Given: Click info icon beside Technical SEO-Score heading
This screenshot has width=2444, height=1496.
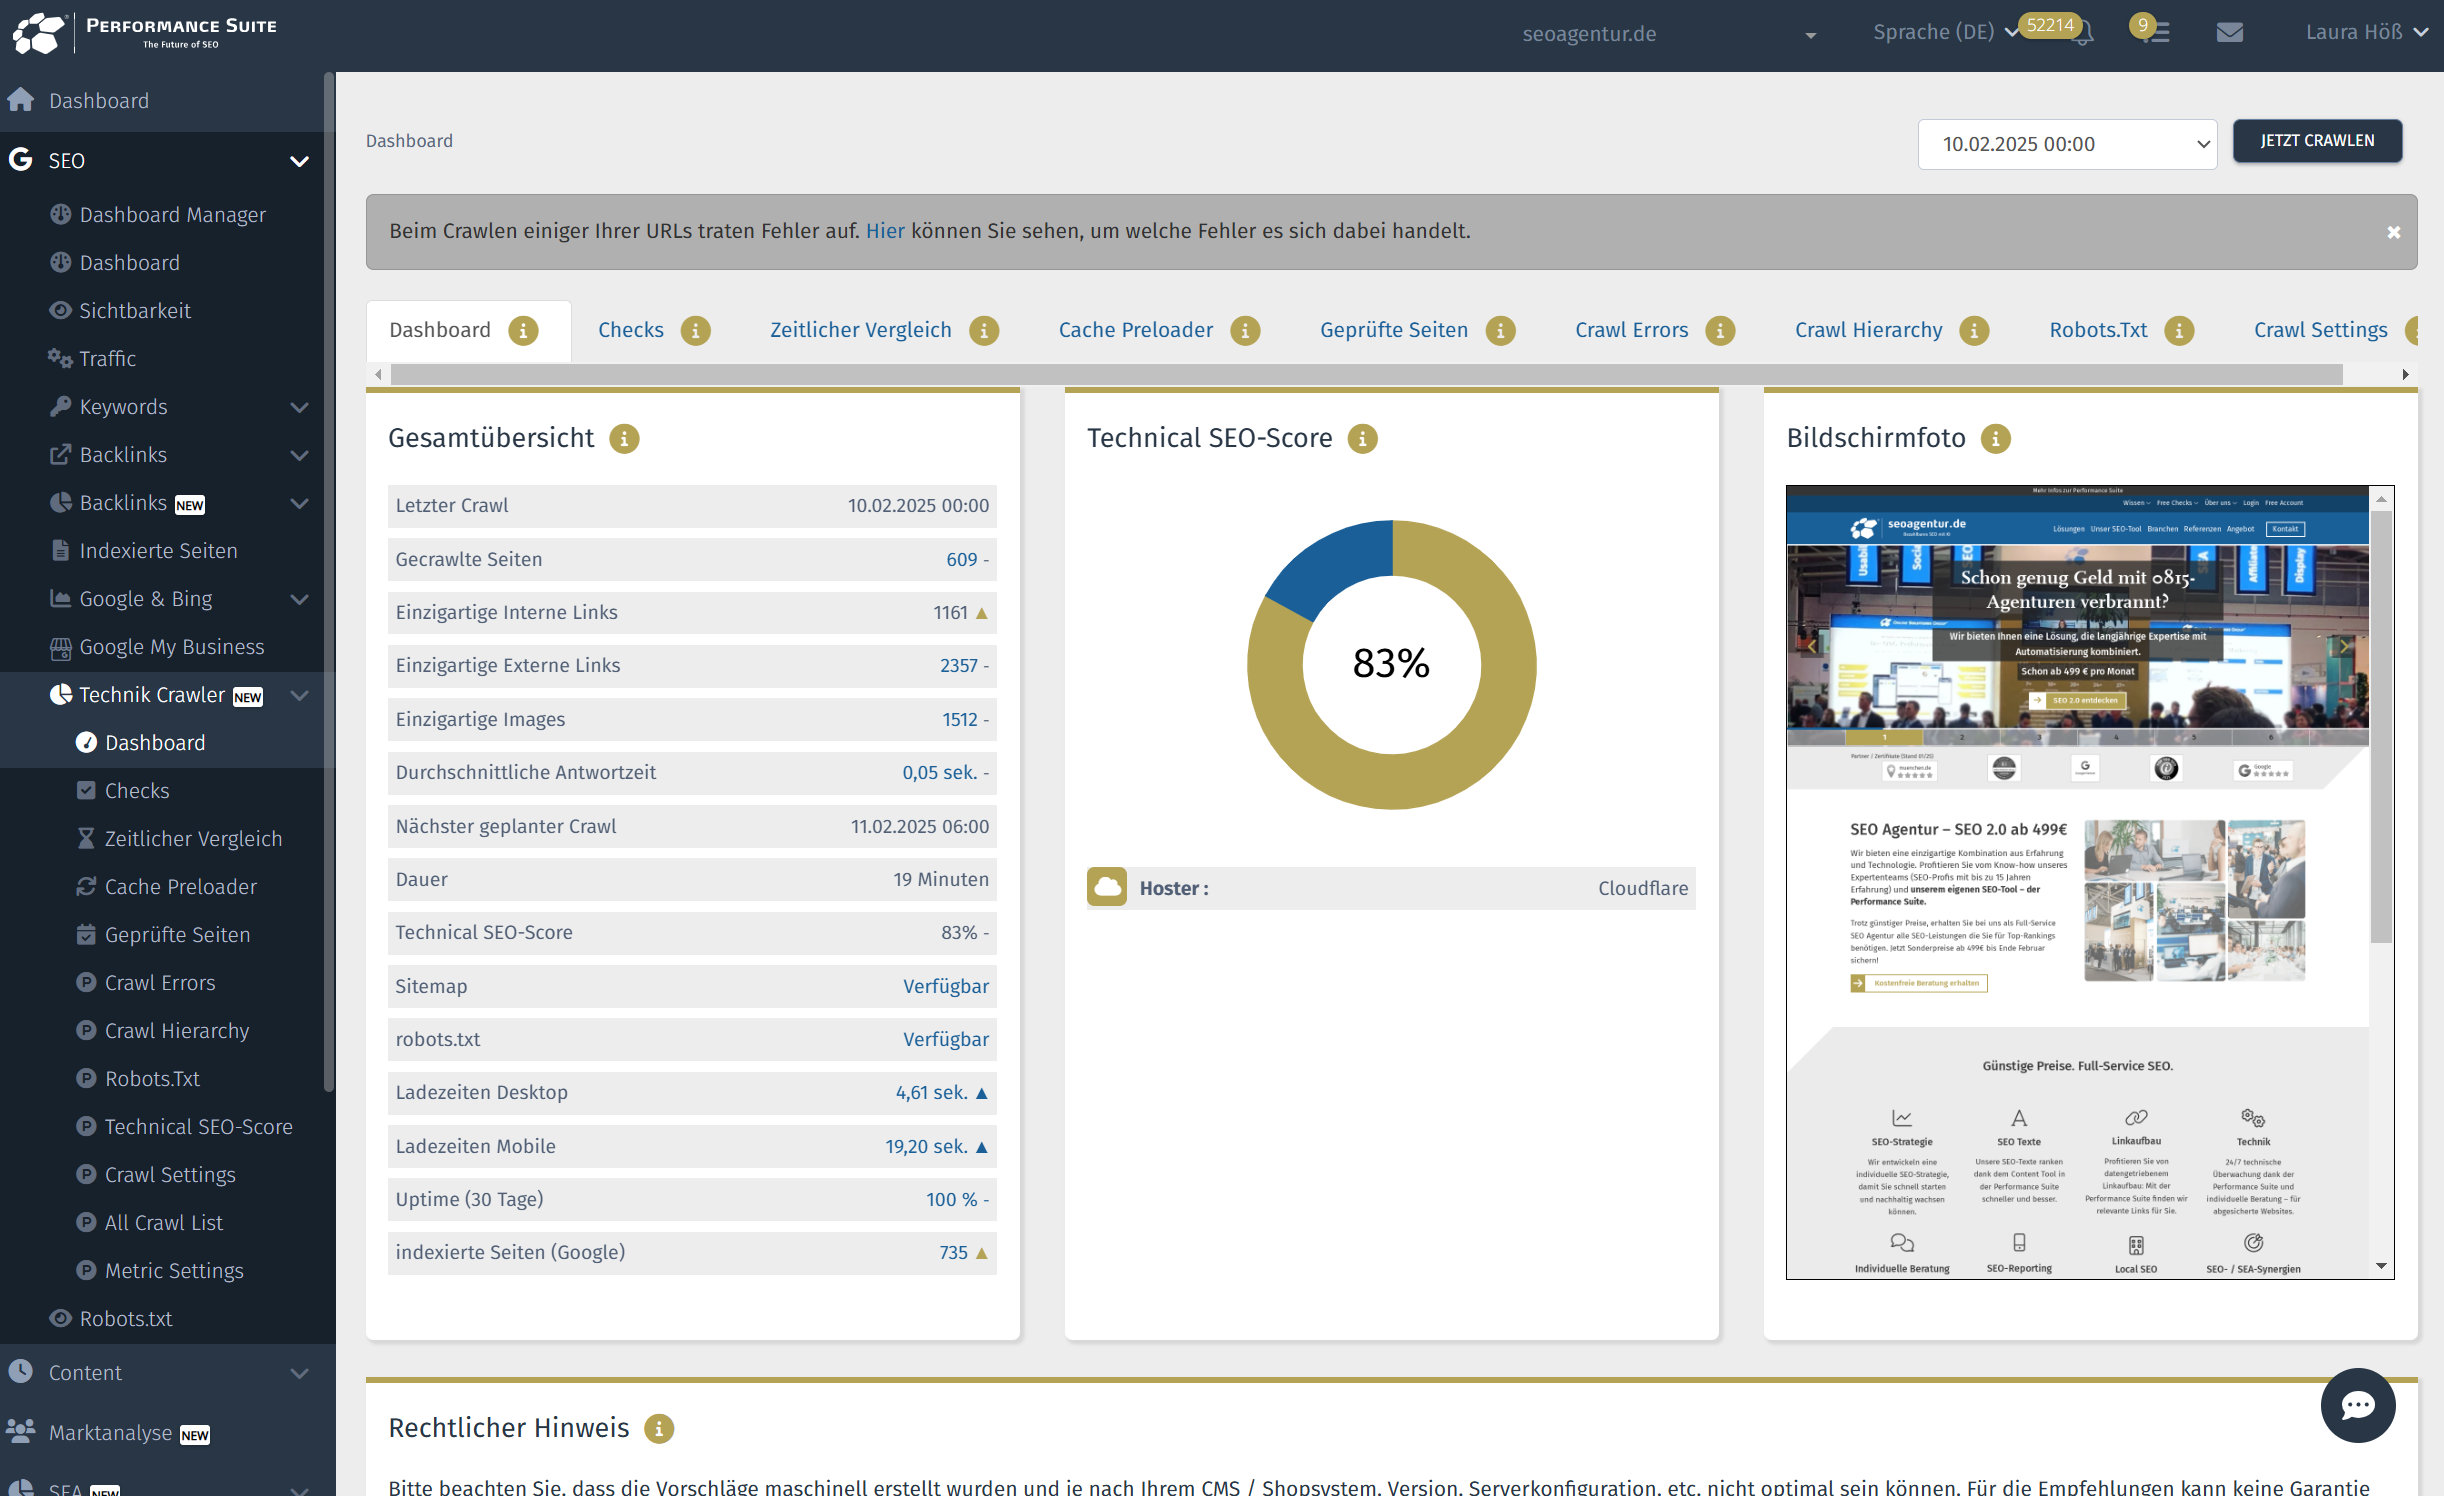Looking at the screenshot, I should click(x=1362, y=439).
